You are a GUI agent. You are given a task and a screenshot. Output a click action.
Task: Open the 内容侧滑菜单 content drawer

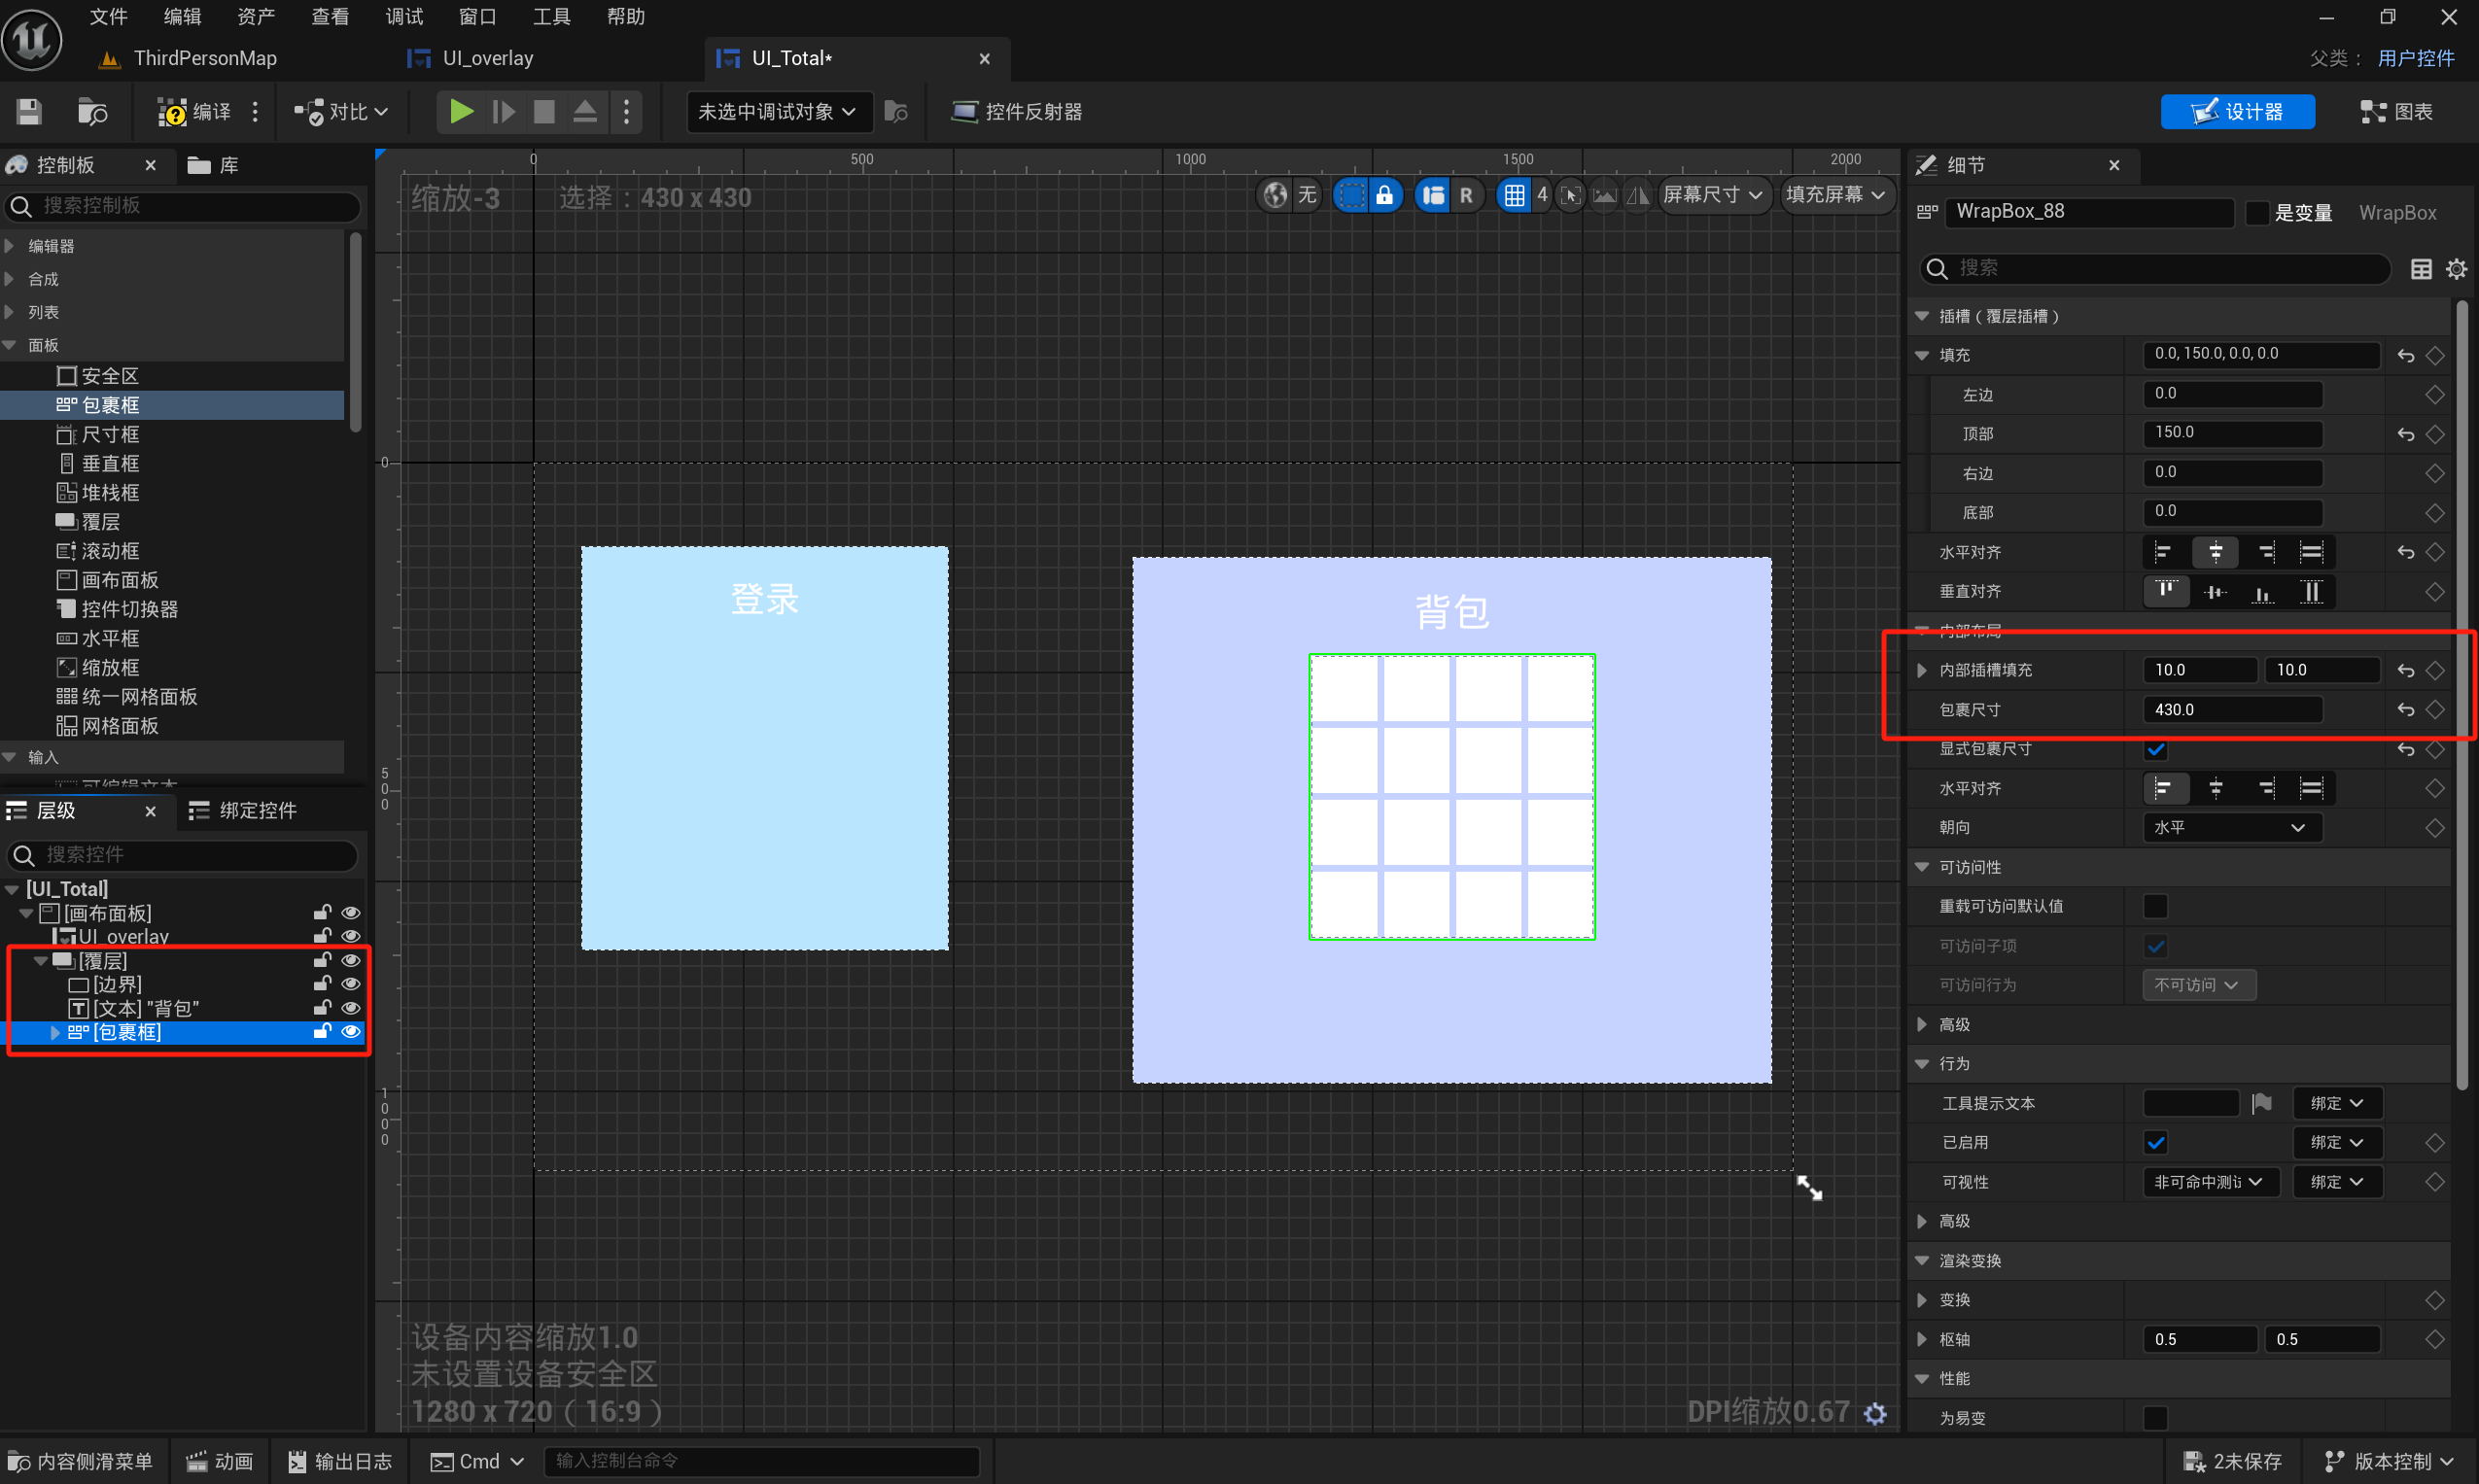(80, 1461)
